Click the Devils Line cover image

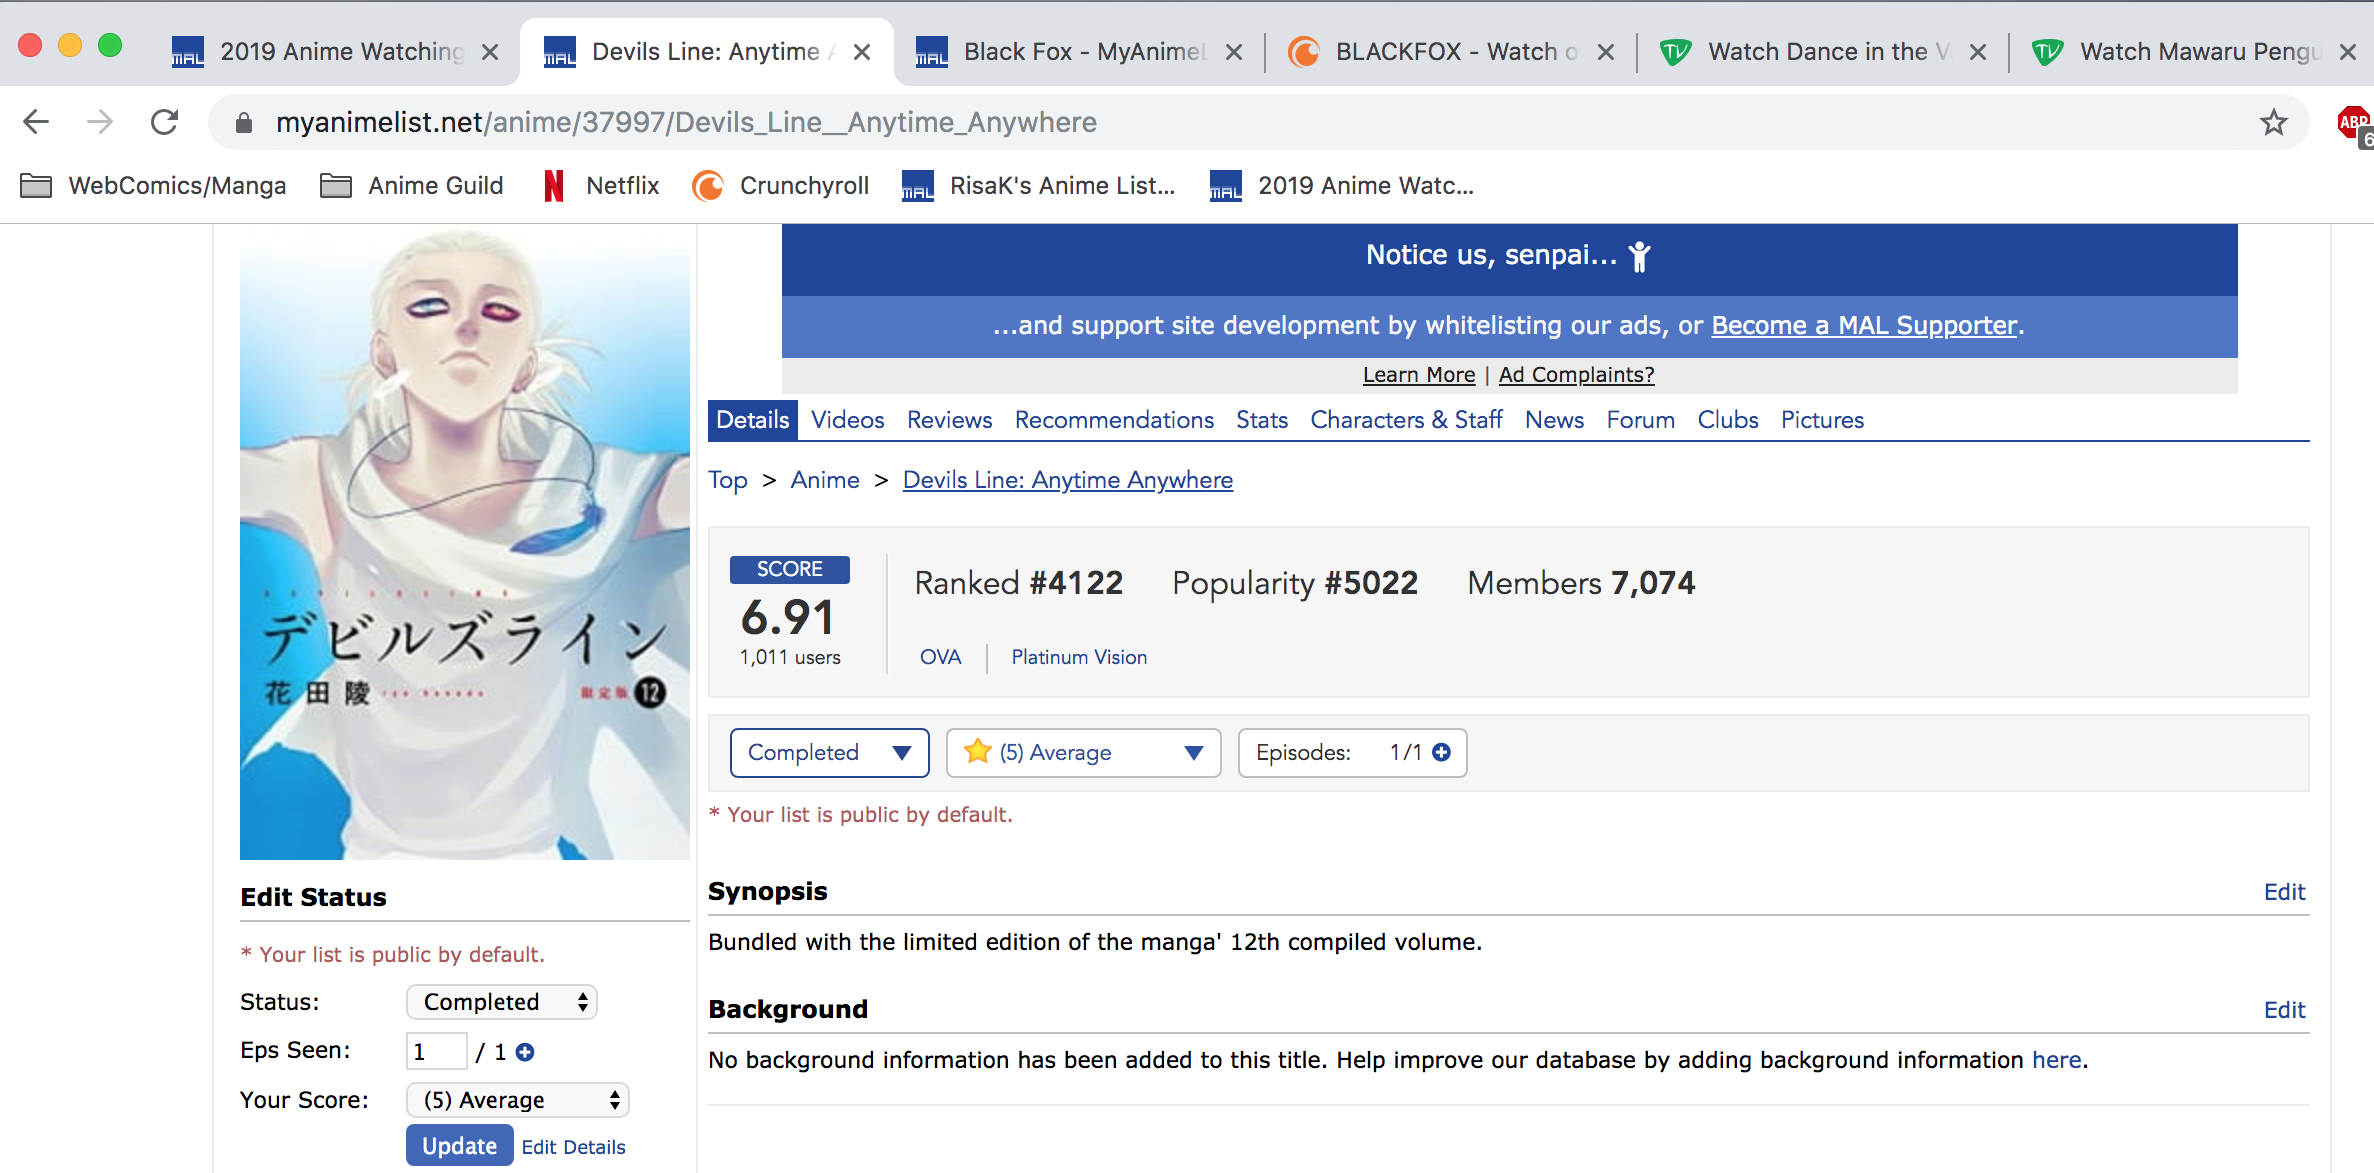(x=465, y=542)
